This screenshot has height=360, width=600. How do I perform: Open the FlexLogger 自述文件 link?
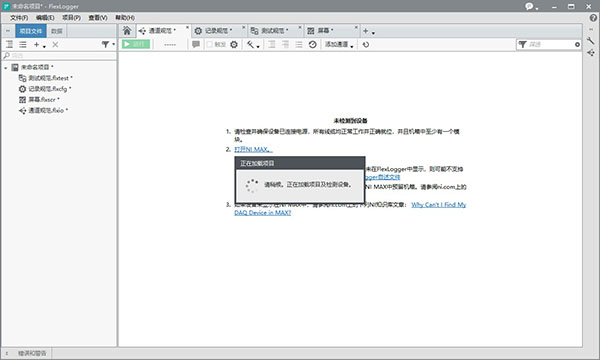(382, 177)
